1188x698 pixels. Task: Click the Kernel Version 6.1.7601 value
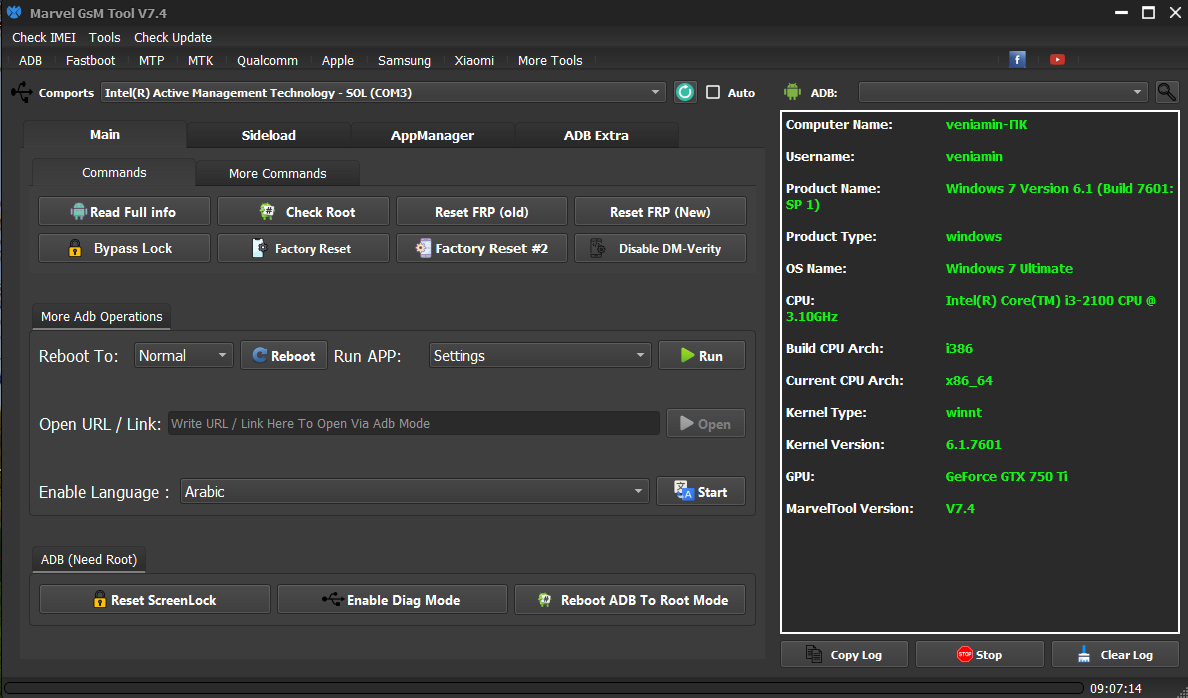974,445
